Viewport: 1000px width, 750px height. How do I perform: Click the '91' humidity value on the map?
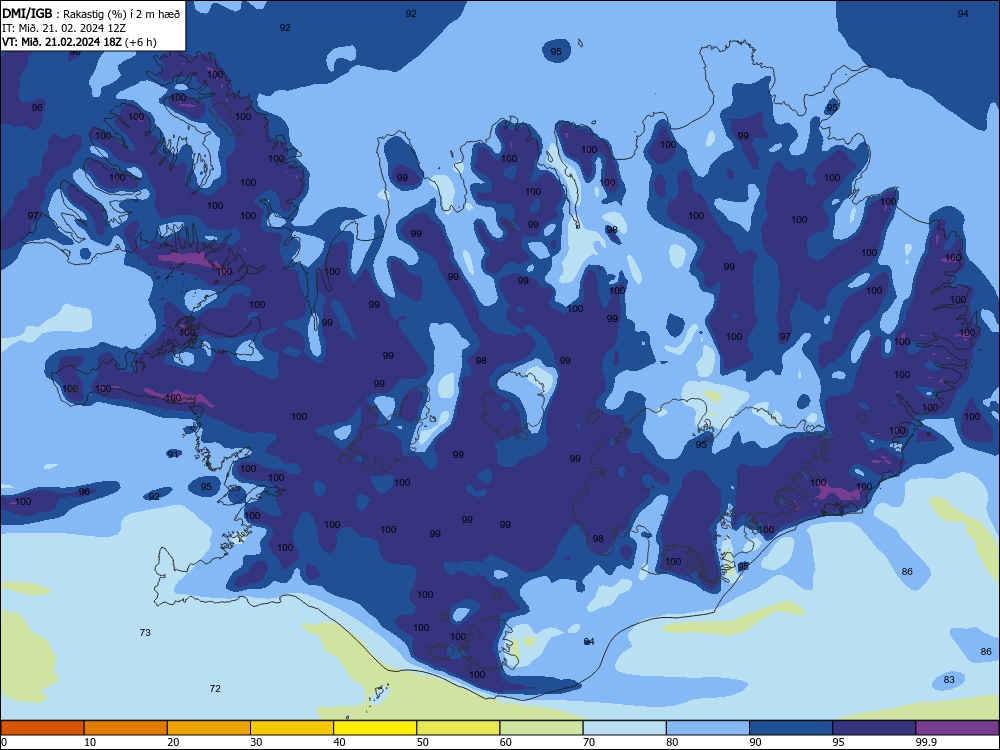click(x=173, y=454)
